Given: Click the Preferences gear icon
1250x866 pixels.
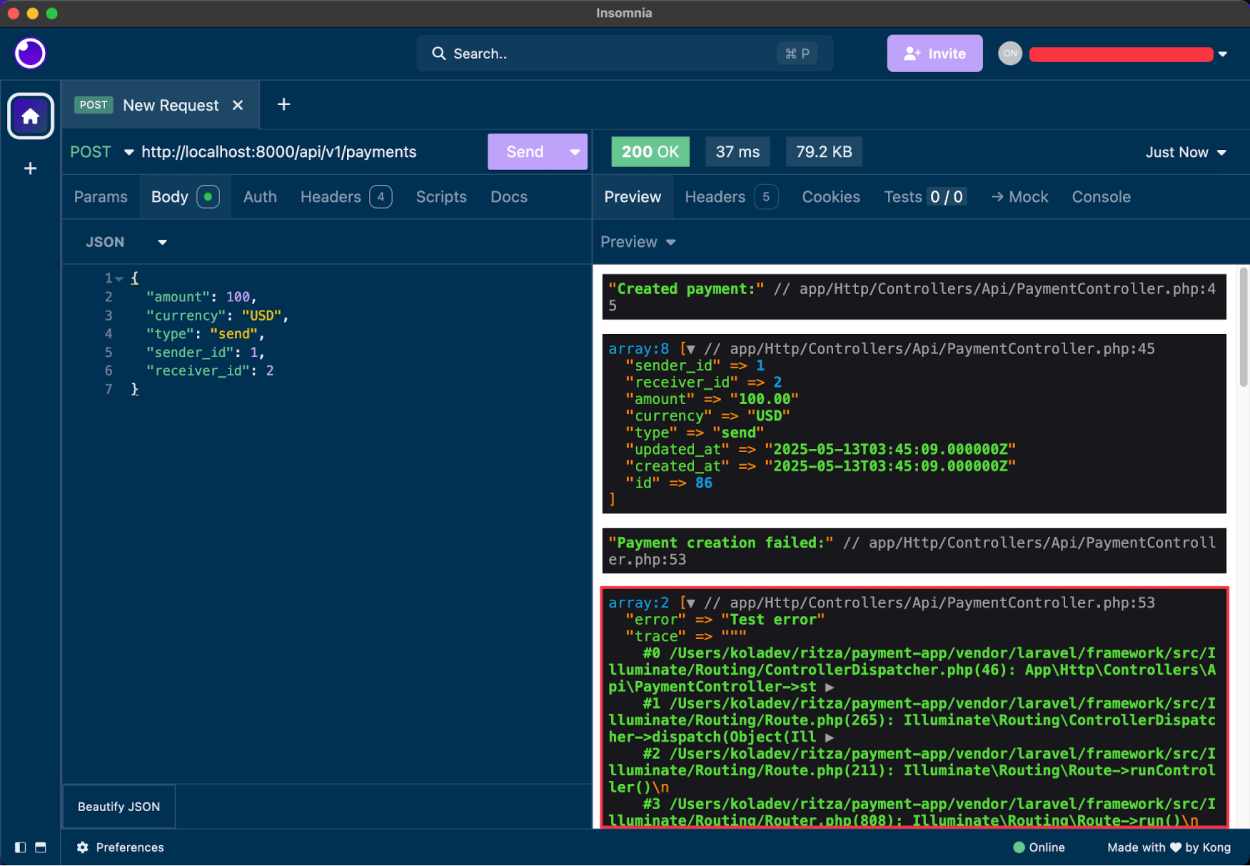Looking at the screenshot, I should point(83,847).
